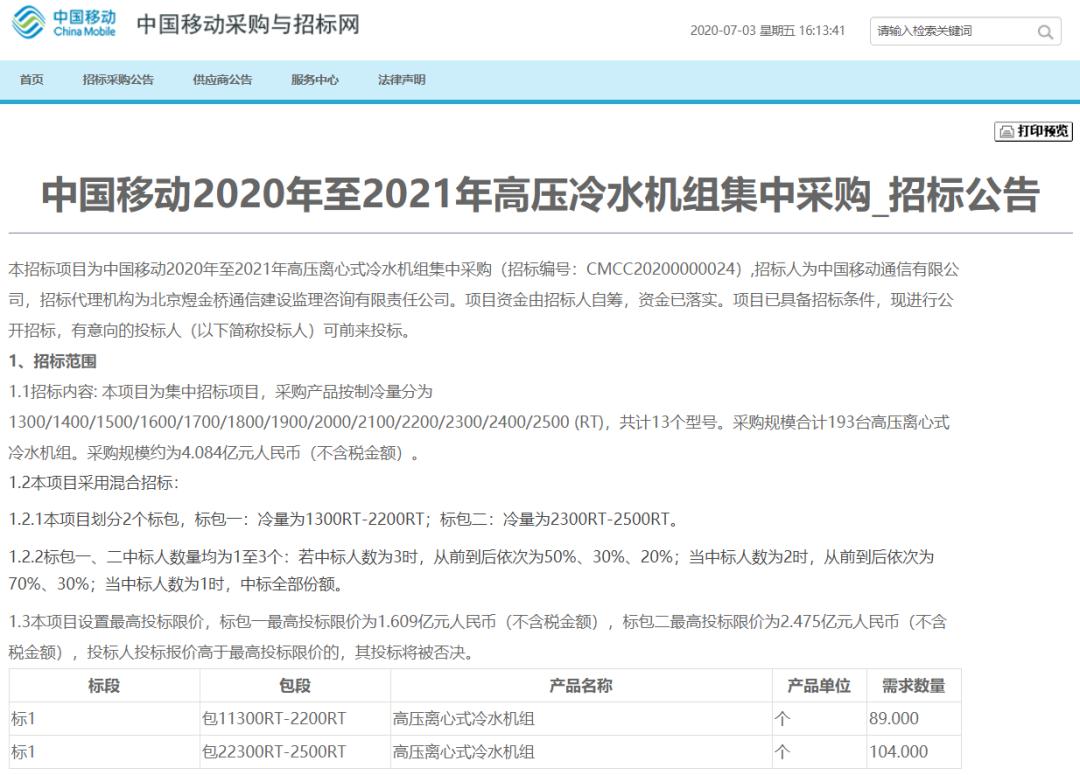Viewport: 1080px width, 775px height.
Task: Select the 104.000 quantity cell
Action: [898, 752]
